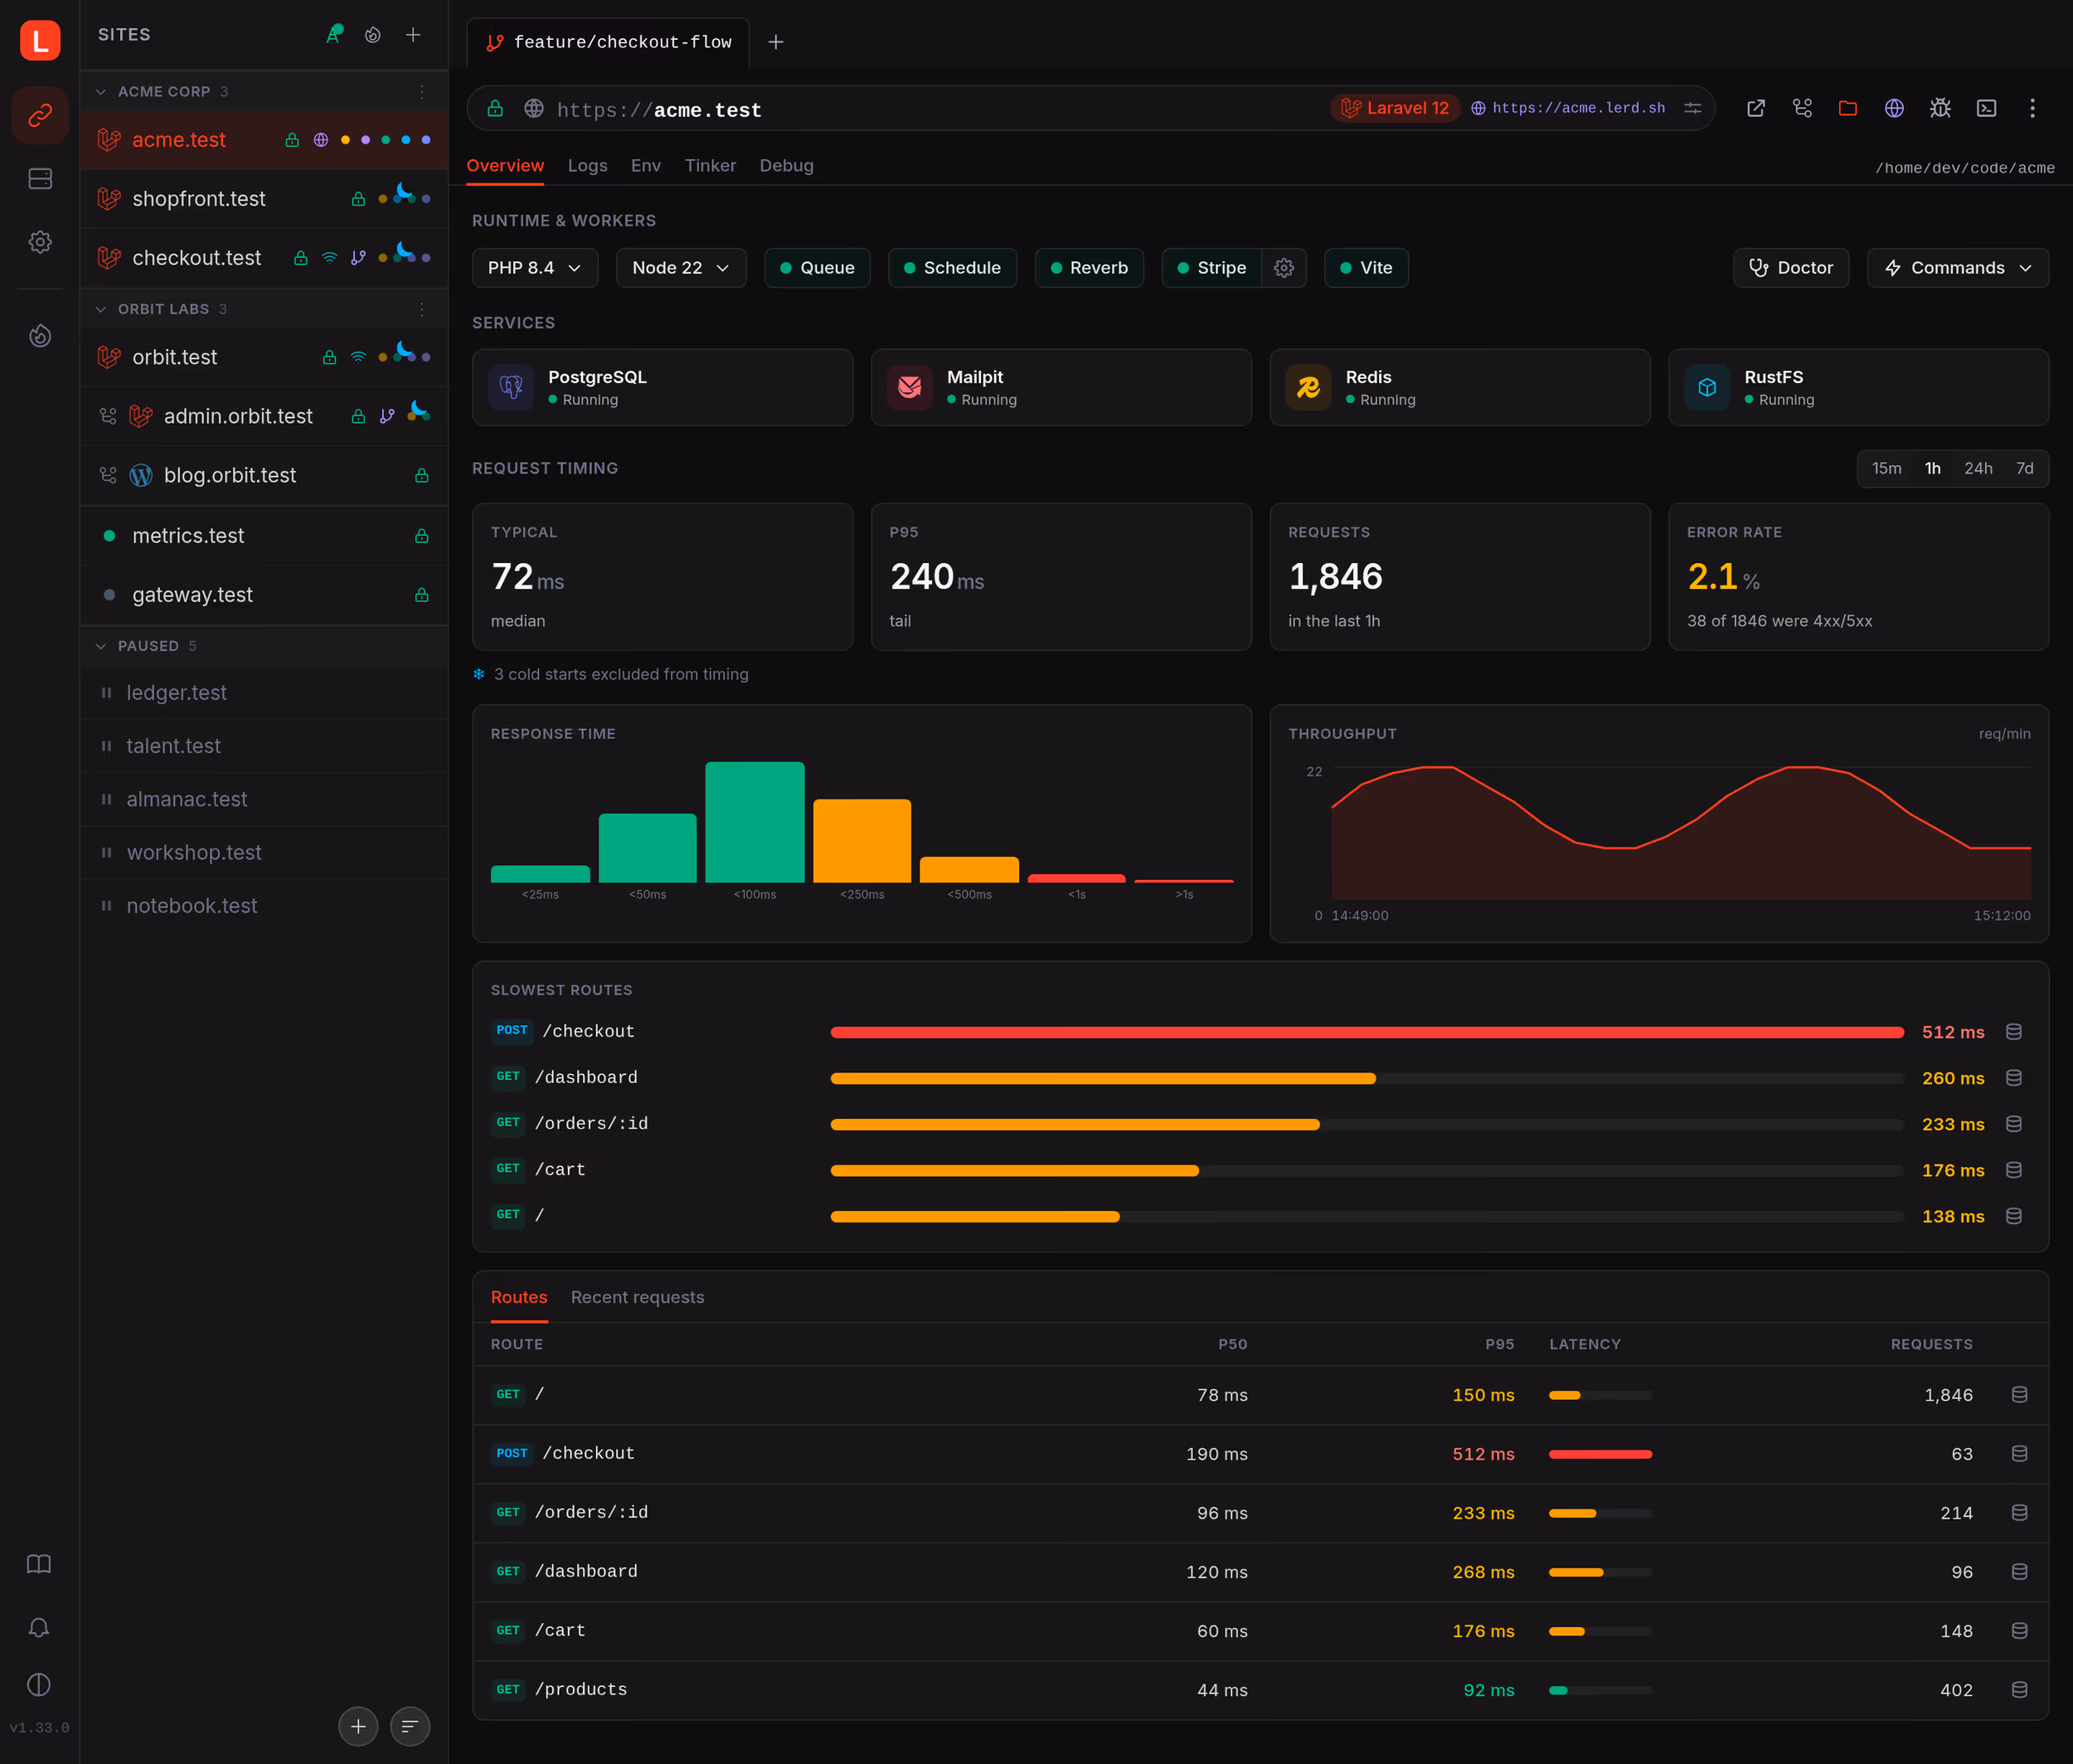The height and width of the screenshot is (1764, 2073).
Task: Switch to Recent requests tab
Action: pos(637,1297)
